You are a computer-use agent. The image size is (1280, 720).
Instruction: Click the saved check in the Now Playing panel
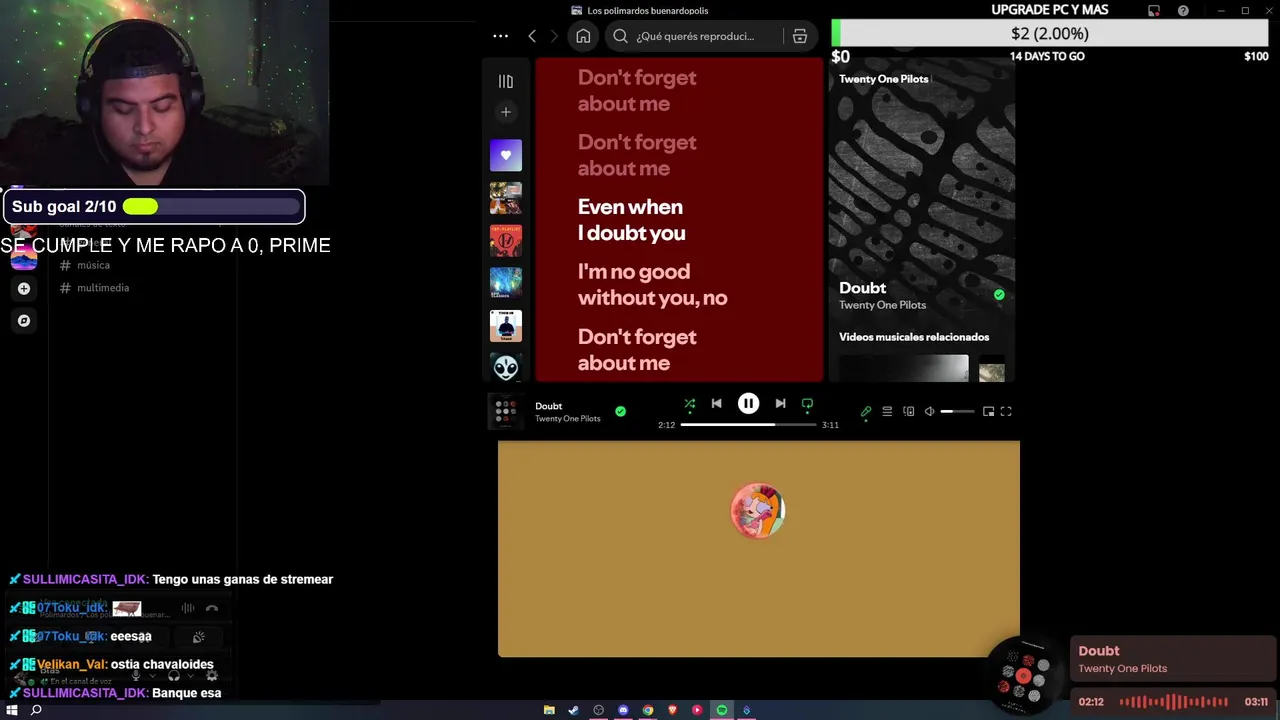[x=999, y=295]
